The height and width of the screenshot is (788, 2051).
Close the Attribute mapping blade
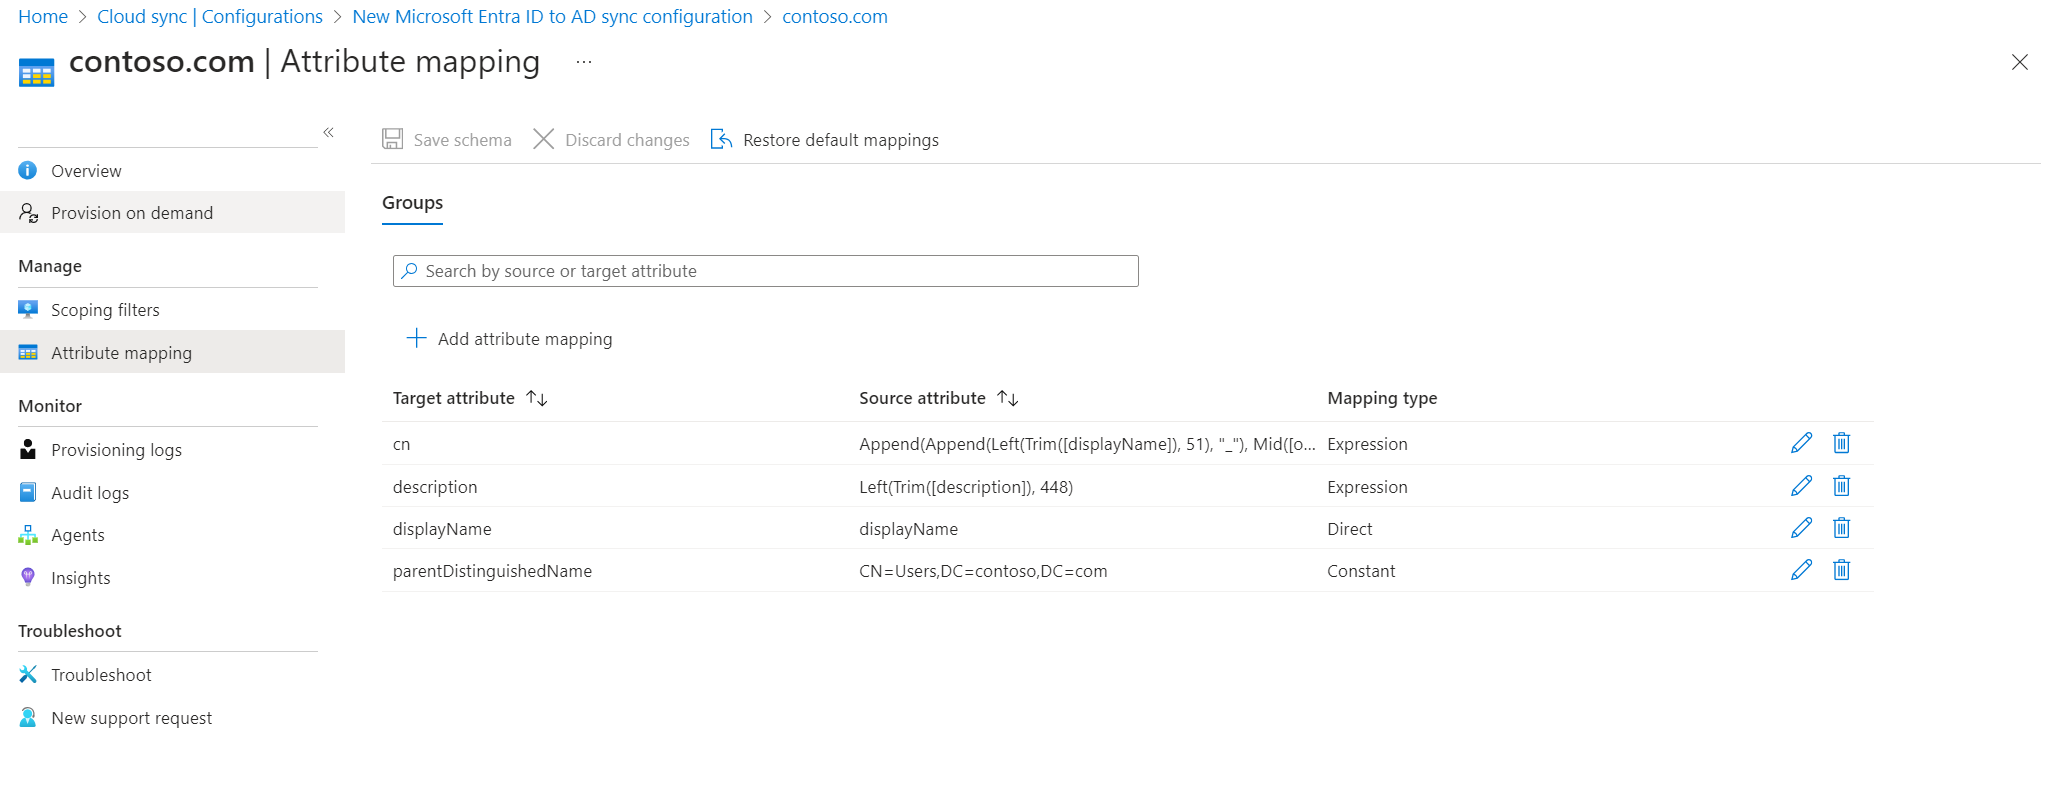[x=2019, y=62]
